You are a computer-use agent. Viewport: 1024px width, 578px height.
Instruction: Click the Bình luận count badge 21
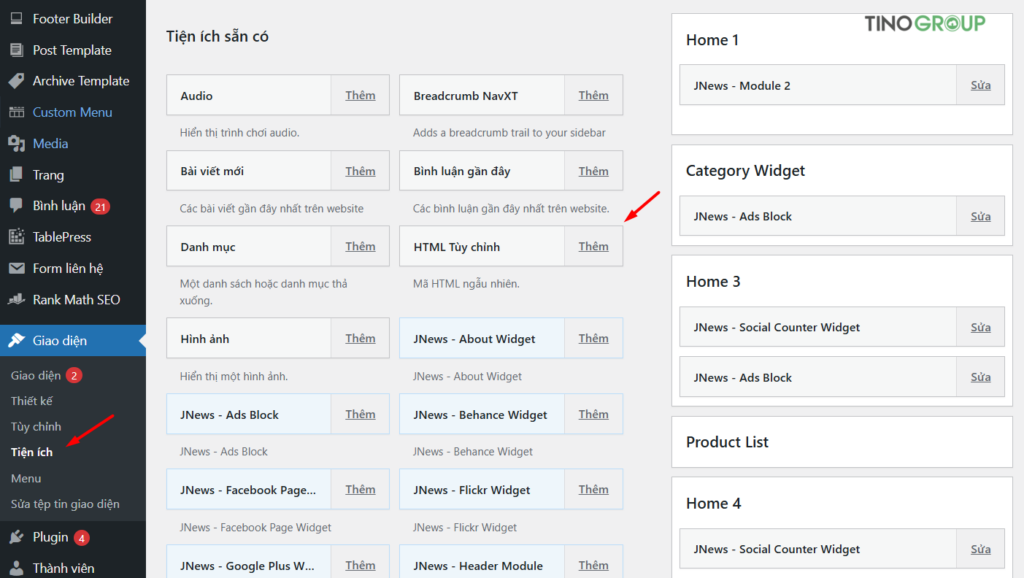100,206
